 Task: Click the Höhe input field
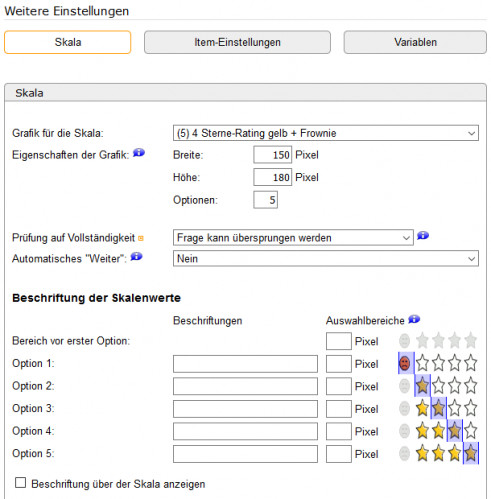click(272, 177)
